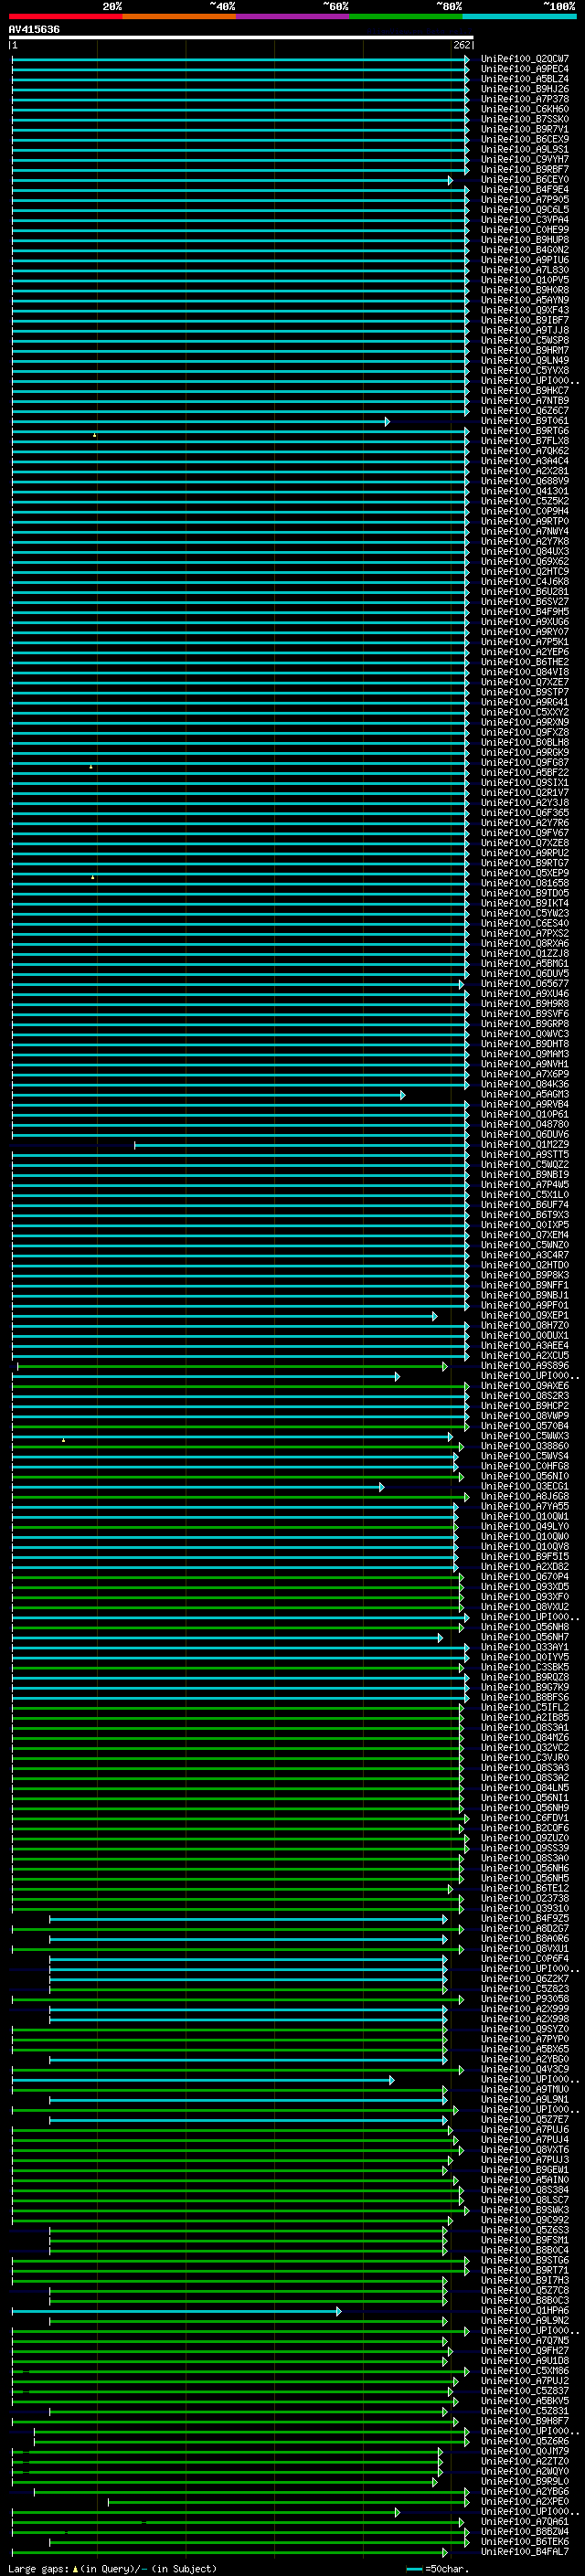
Task: Select the UniRef100_A3A4C4 label
Action: [x=525, y=461]
